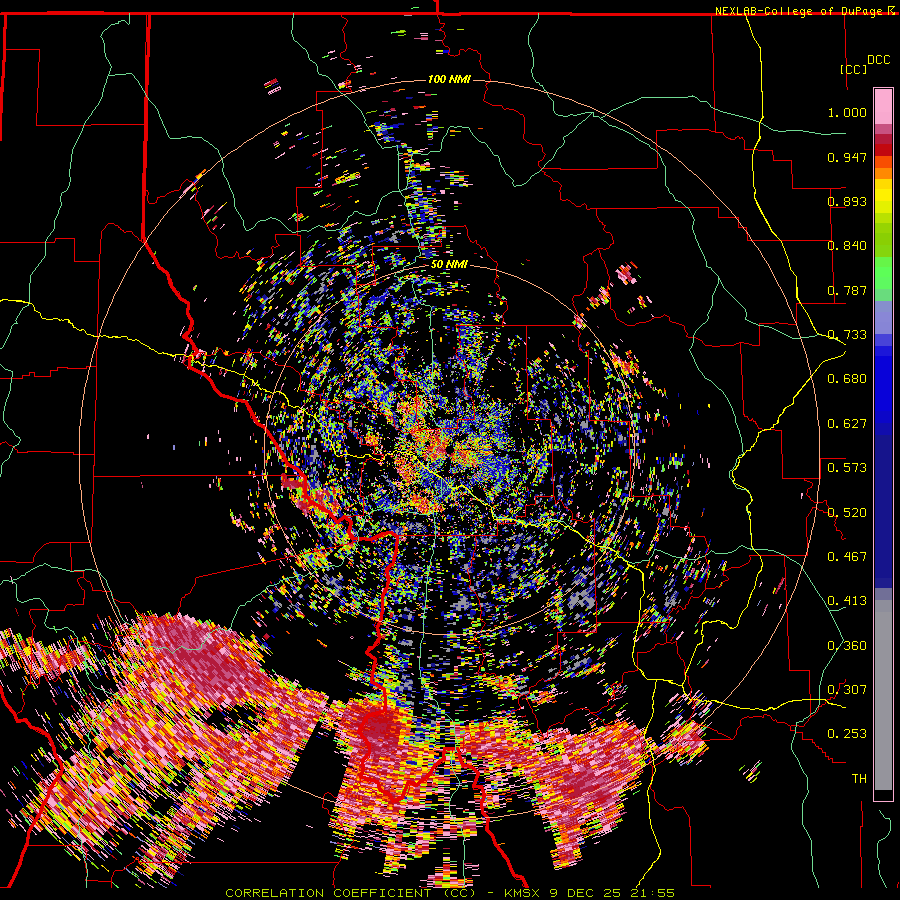Viewport: 900px width, 900px height.
Task: Select the 0.680 scale value
Action: [847, 379]
